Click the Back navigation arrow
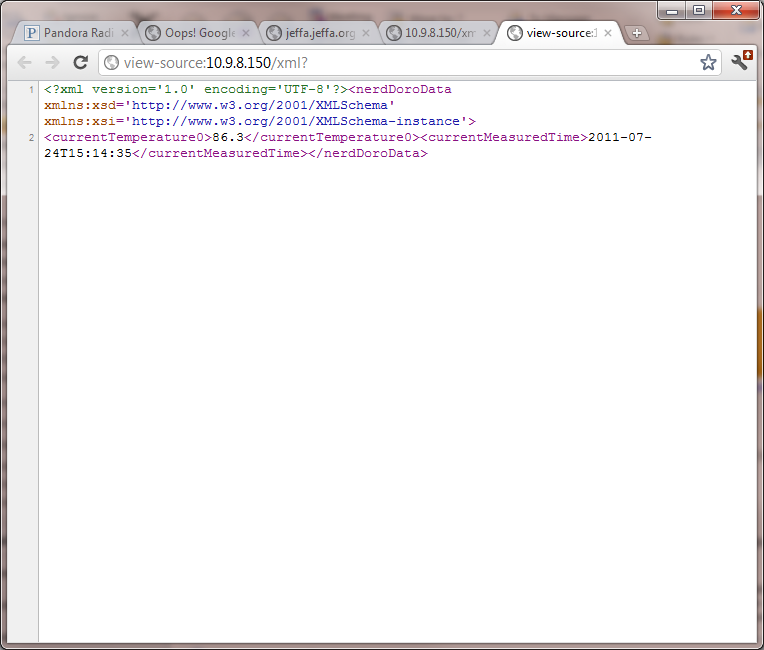 (24, 62)
